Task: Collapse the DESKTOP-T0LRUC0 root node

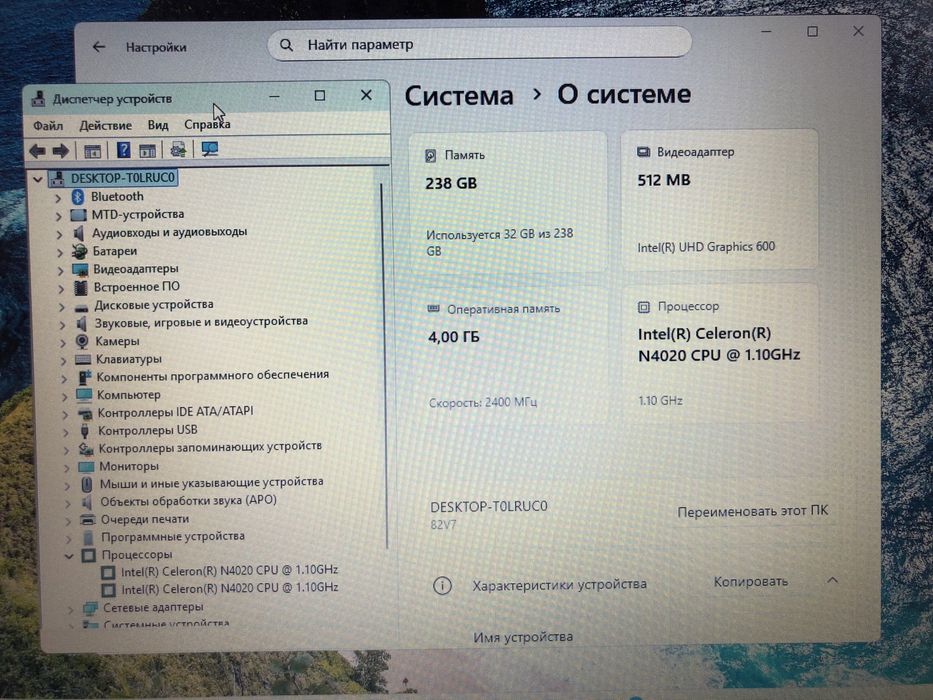Action: [x=37, y=179]
